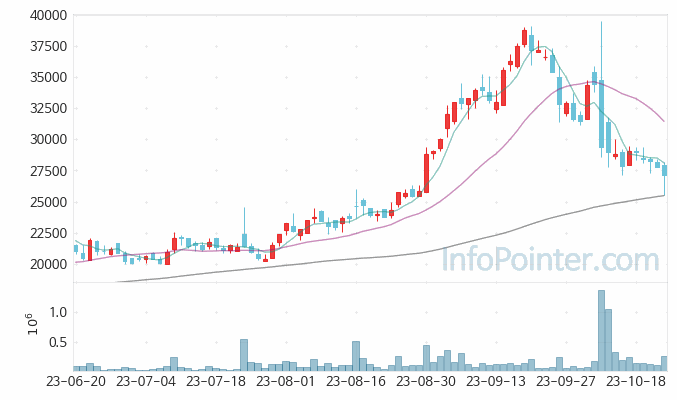The width and height of the screenshot is (677, 400).
Task: Click the 10⁶ volume scale label
Action: tap(33, 324)
